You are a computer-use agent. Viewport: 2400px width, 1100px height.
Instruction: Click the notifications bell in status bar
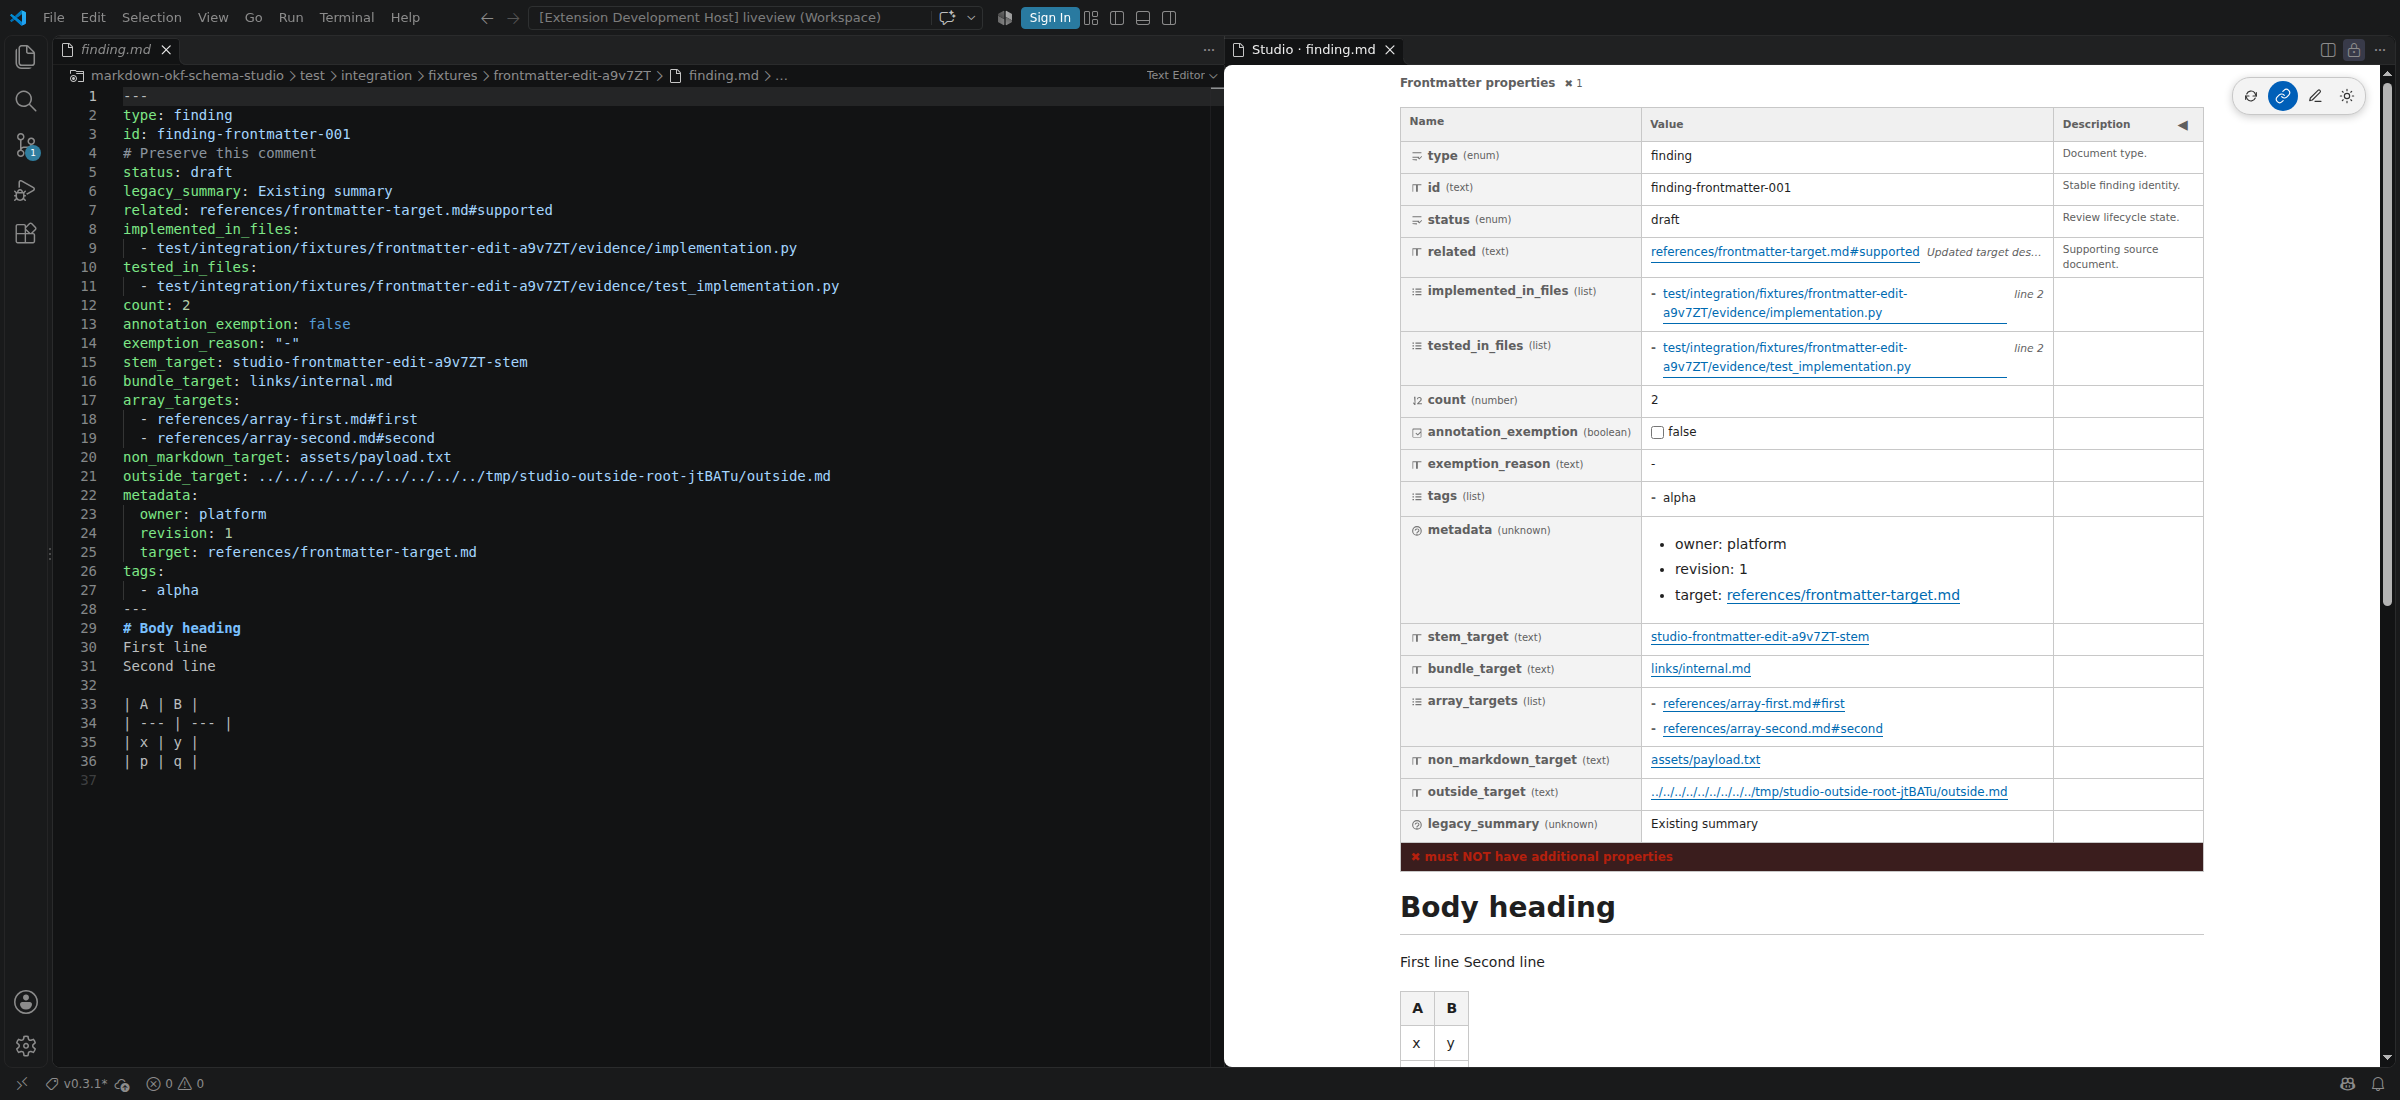pos(2378,1083)
